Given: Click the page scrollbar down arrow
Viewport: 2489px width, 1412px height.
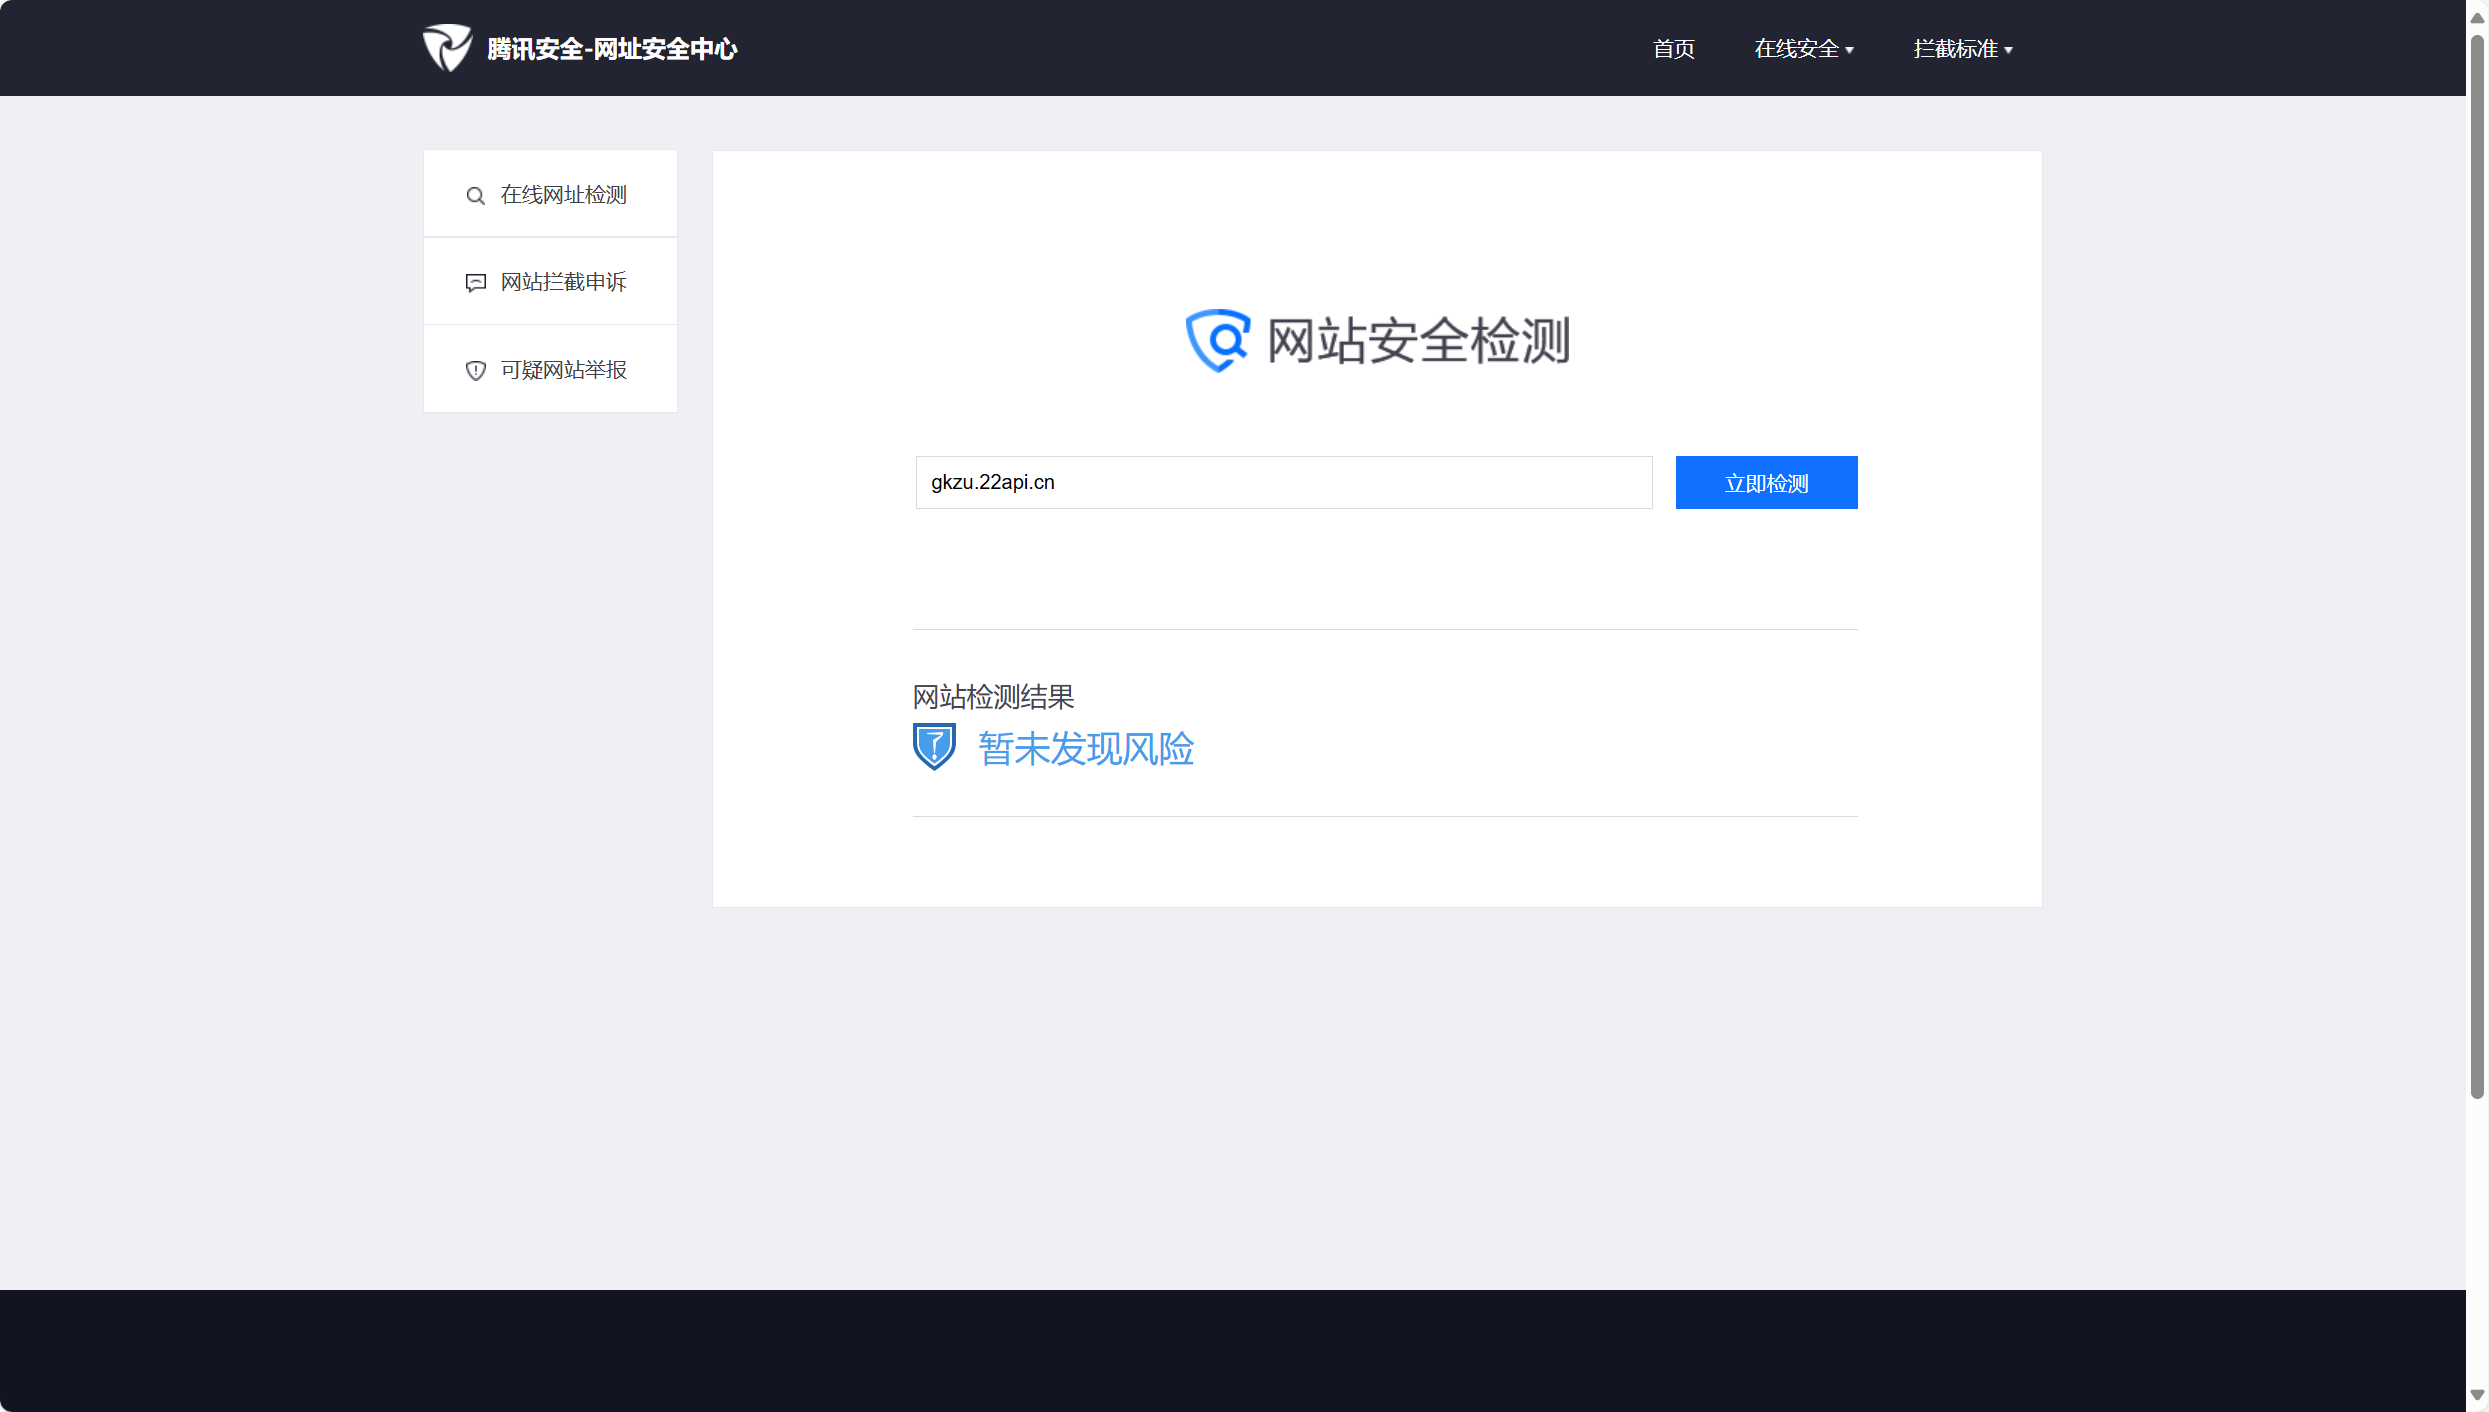Looking at the screenshot, I should click(2477, 1395).
